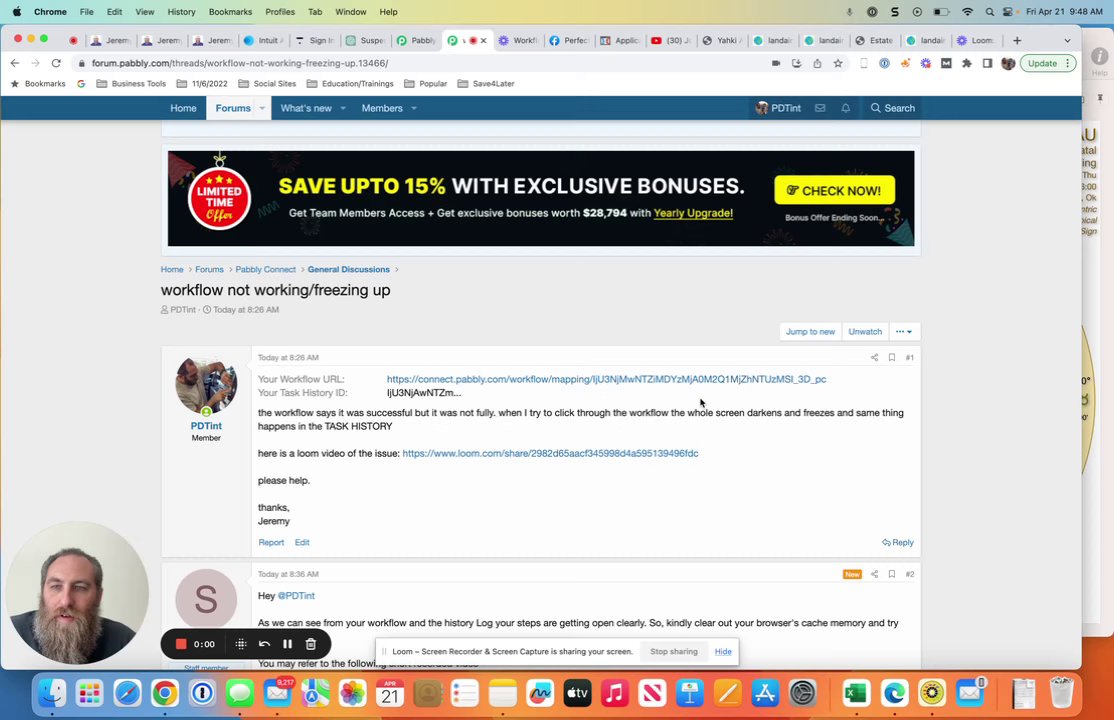Open the Business Tools bookmark folder
The height and width of the screenshot is (720, 1114).
(x=131, y=84)
